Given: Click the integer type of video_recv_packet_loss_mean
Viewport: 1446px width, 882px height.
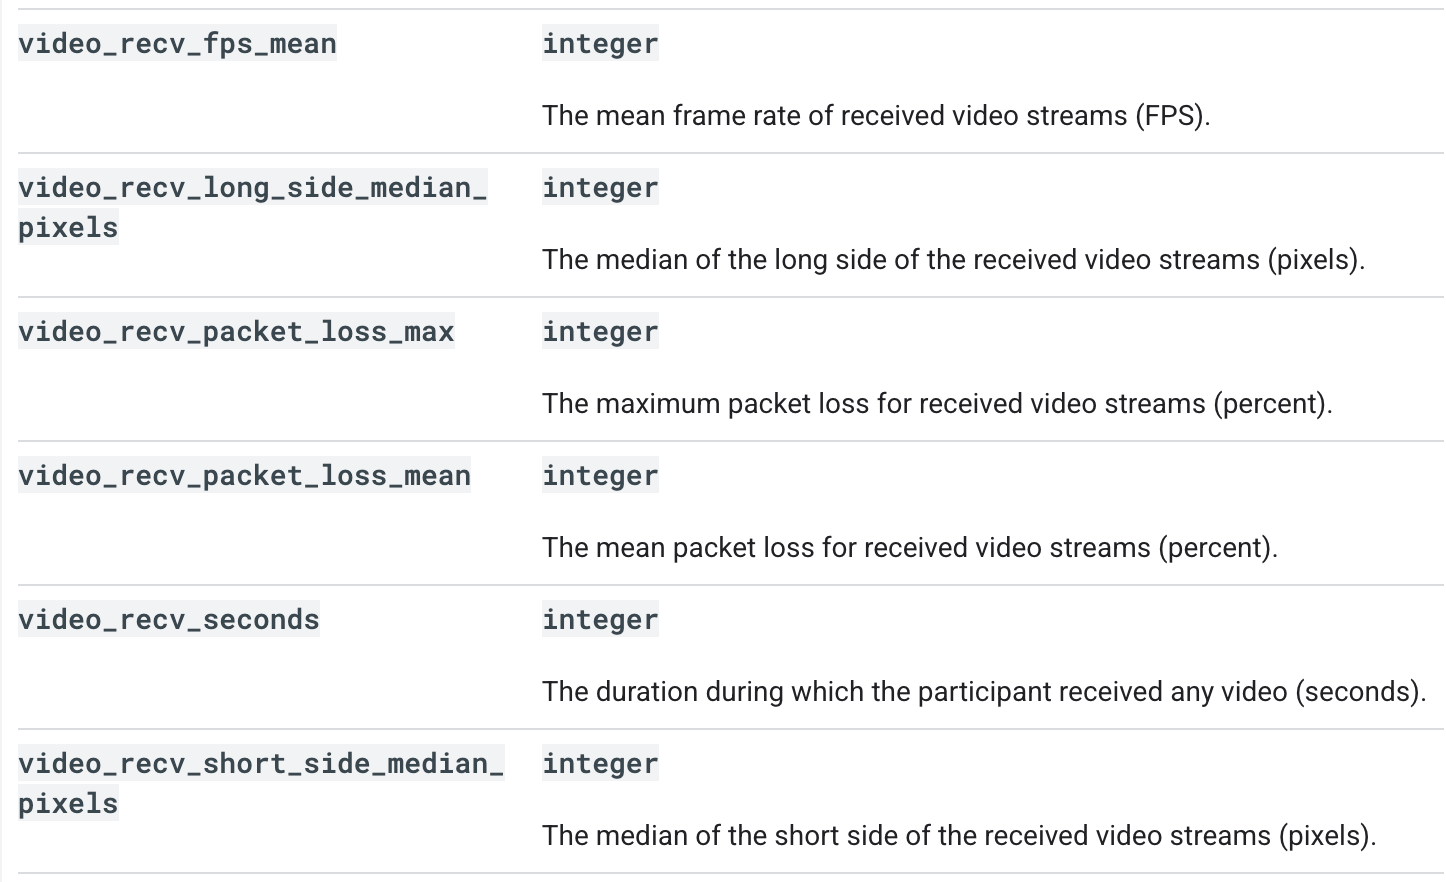Looking at the screenshot, I should [600, 476].
